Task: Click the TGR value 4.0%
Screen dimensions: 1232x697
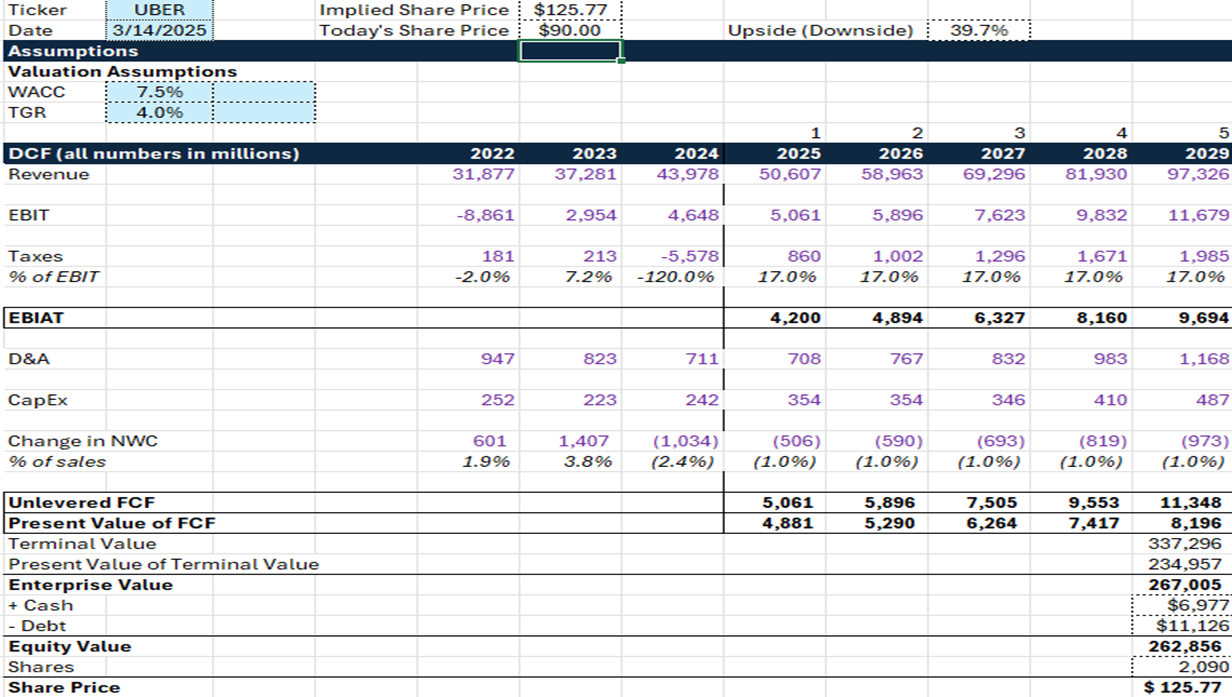Action: pos(160,112)
